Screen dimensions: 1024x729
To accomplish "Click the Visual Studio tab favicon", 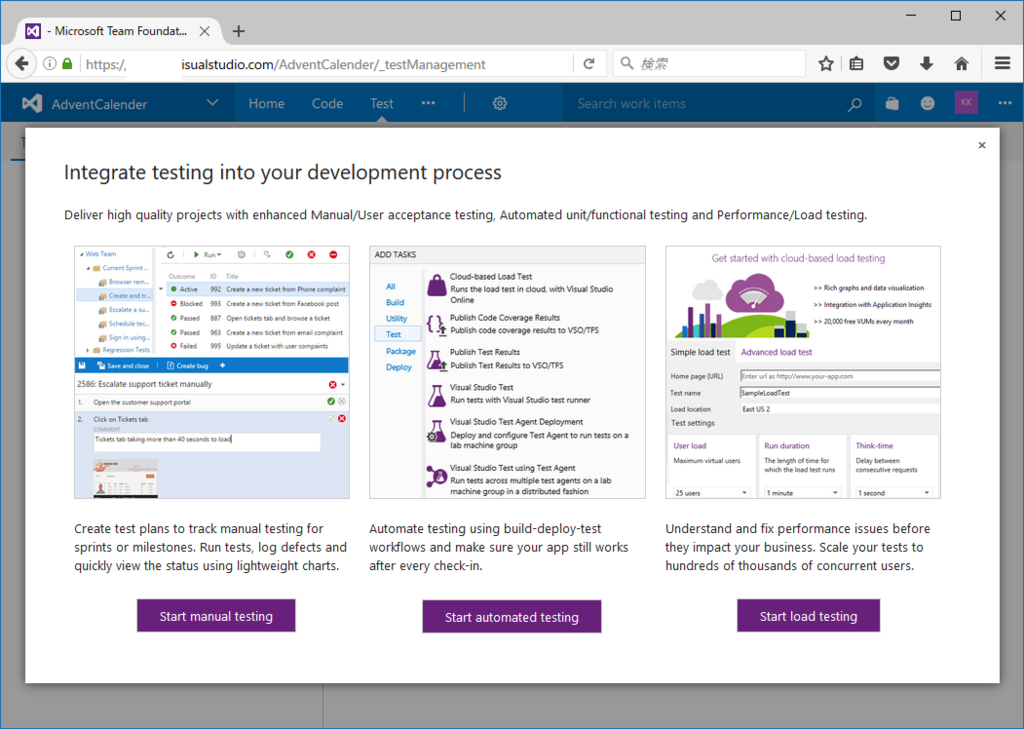I will pyautogui.click(x=33, y=31).
